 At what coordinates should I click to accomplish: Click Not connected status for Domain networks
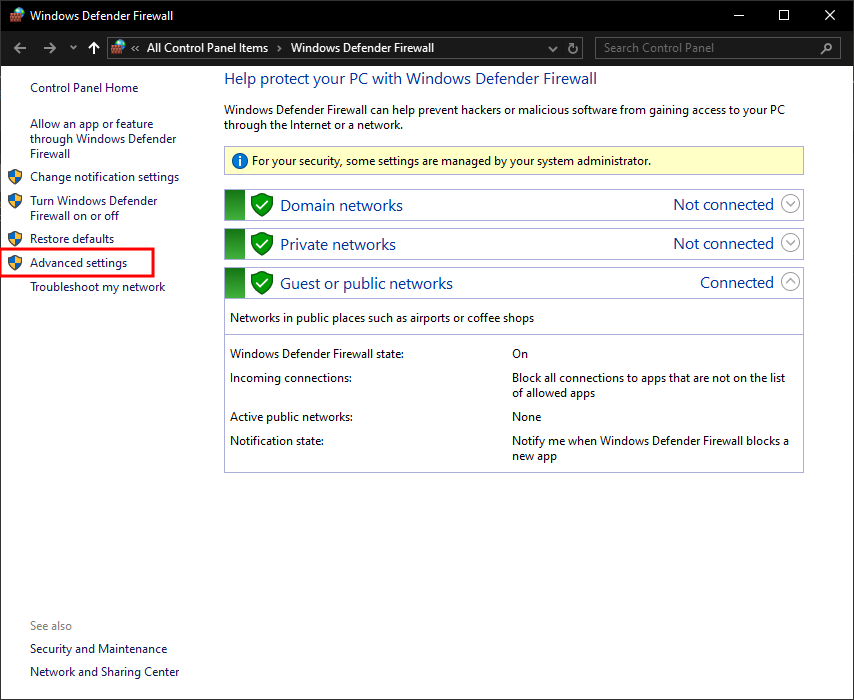tap(723, 204)
